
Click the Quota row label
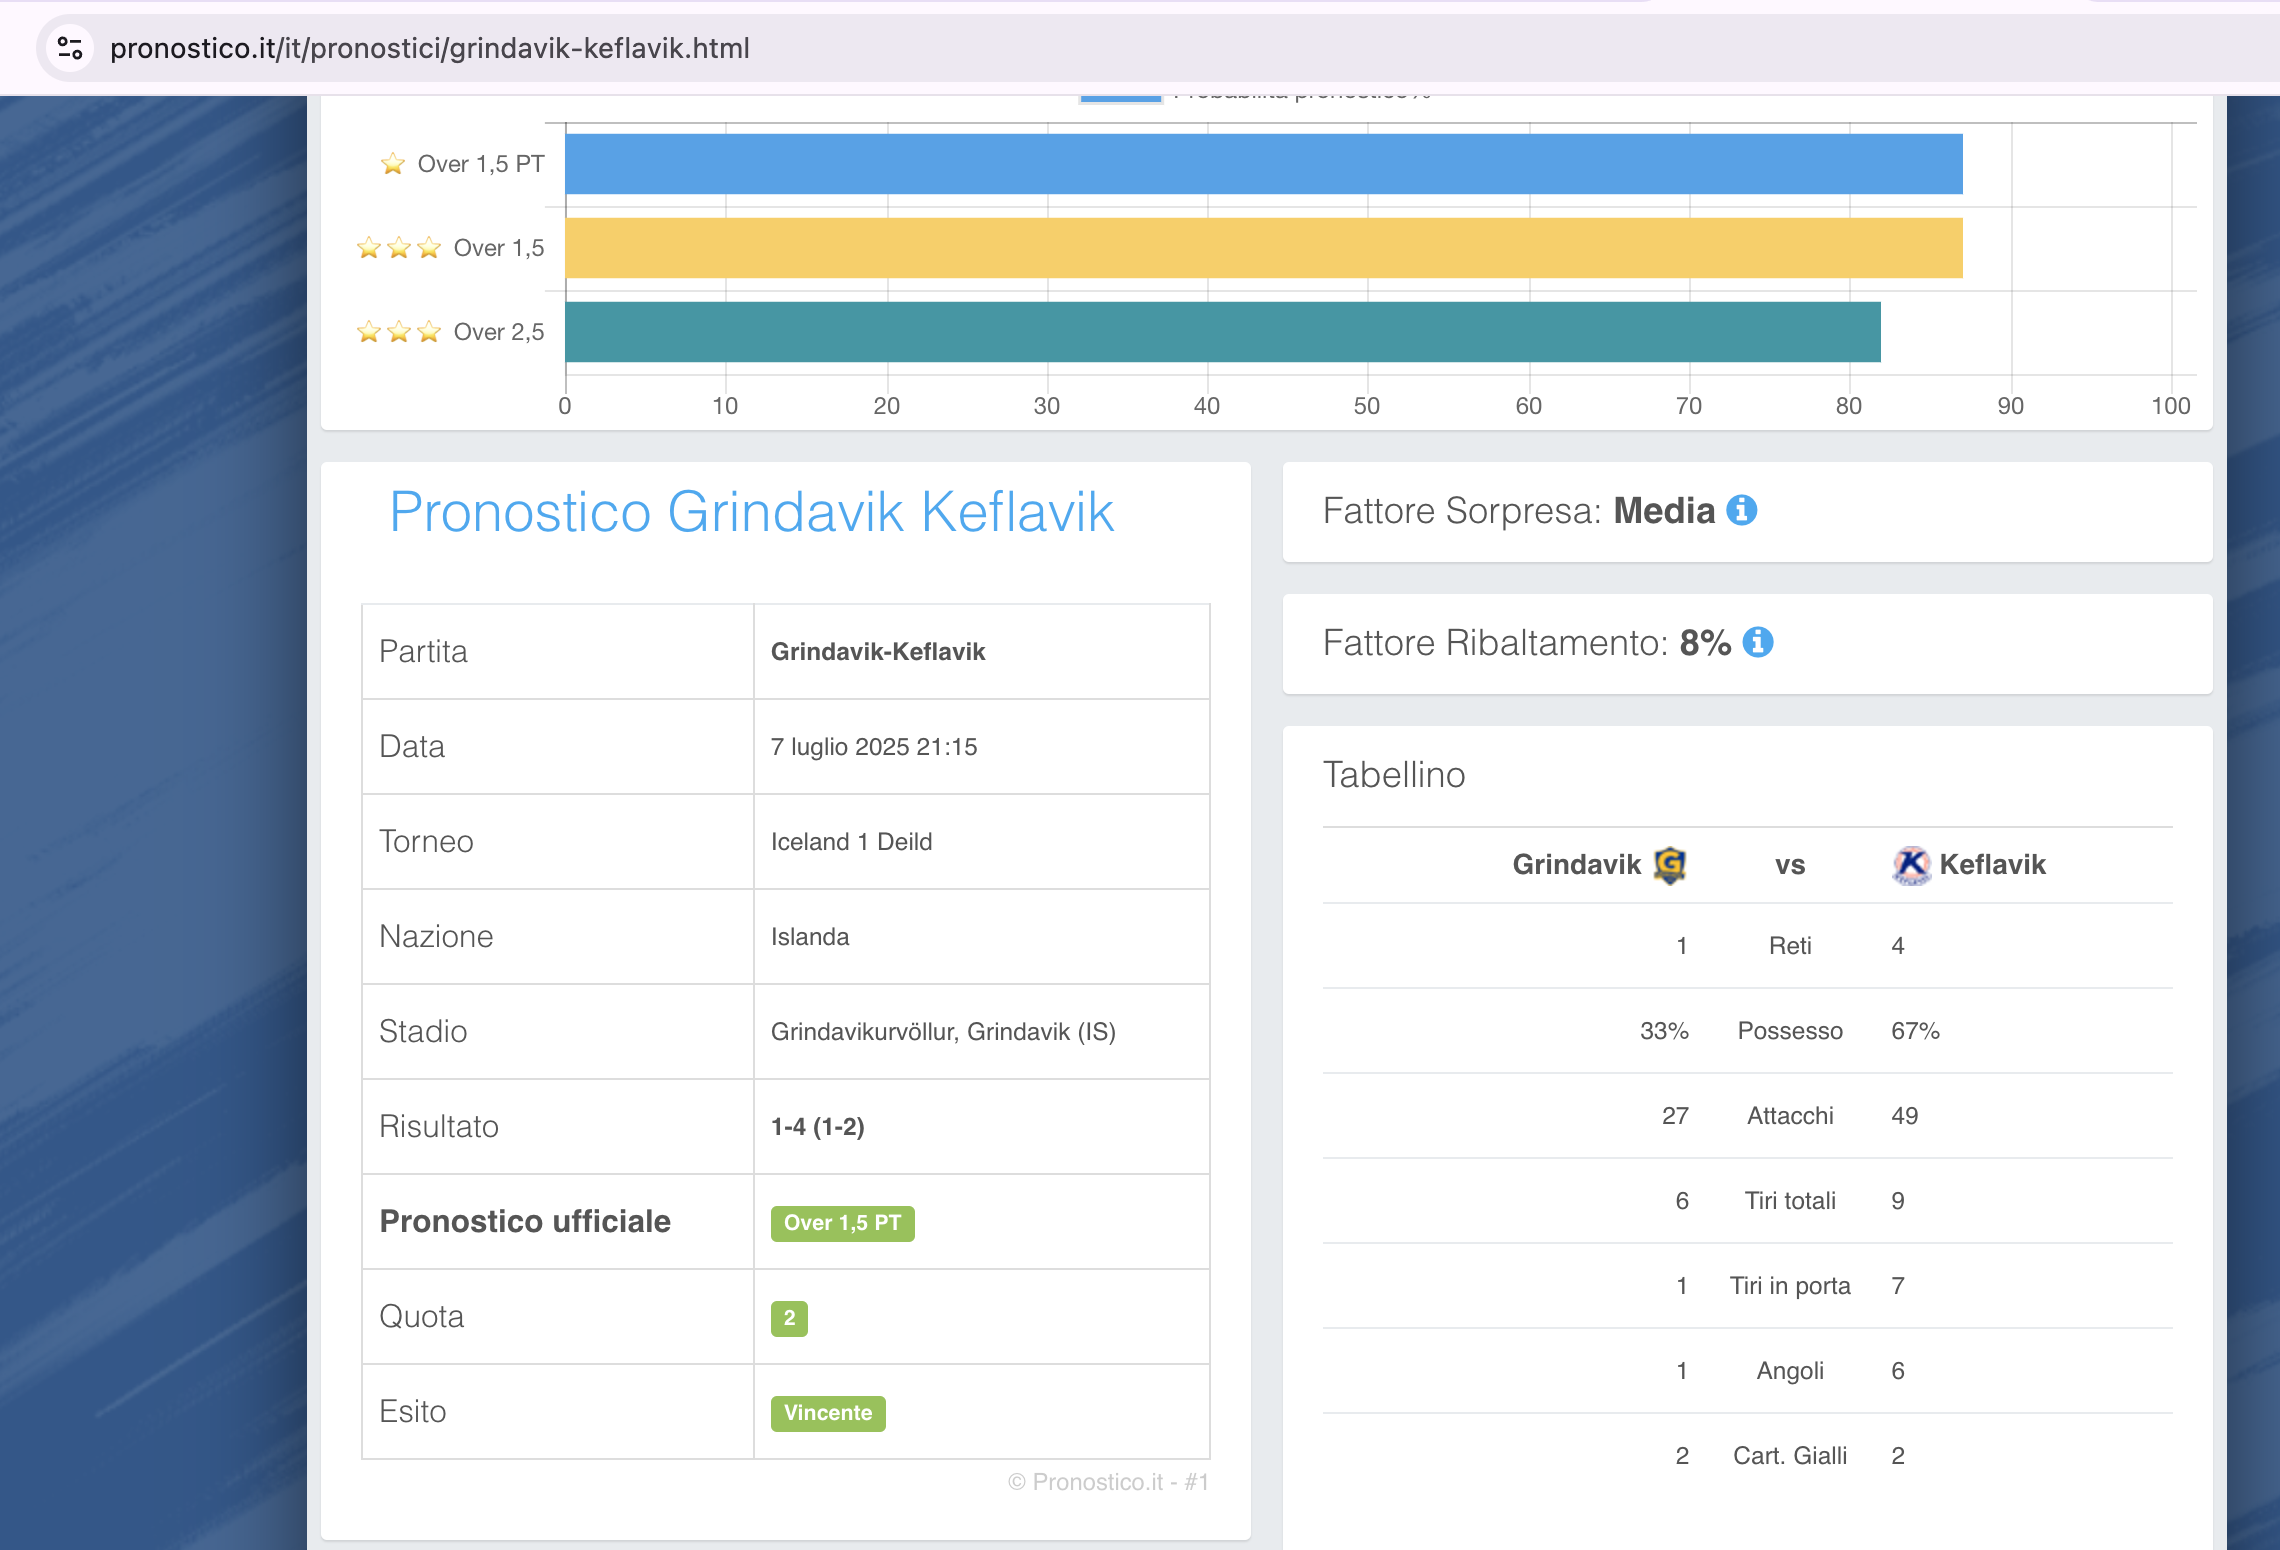422,1317
